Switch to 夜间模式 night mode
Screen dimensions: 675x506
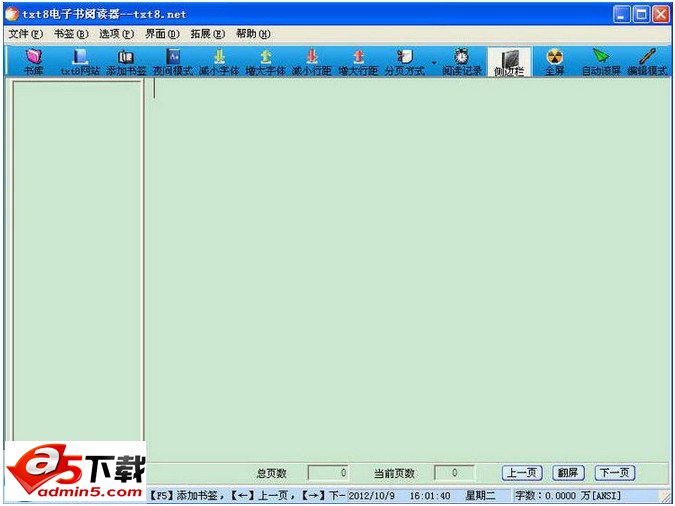(173, 62)
